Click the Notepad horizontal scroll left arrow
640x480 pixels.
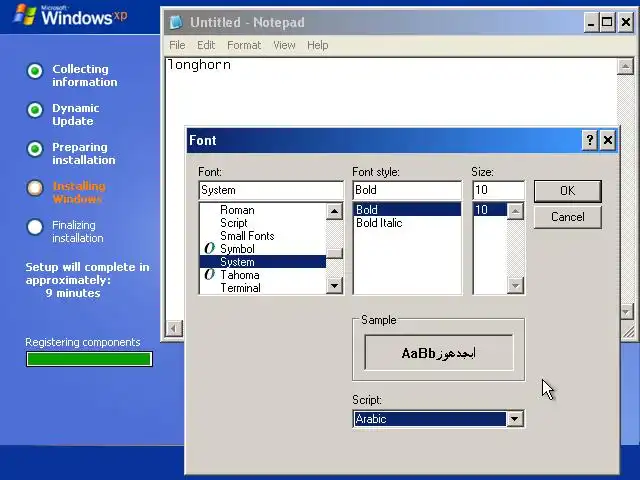(174, 328)
